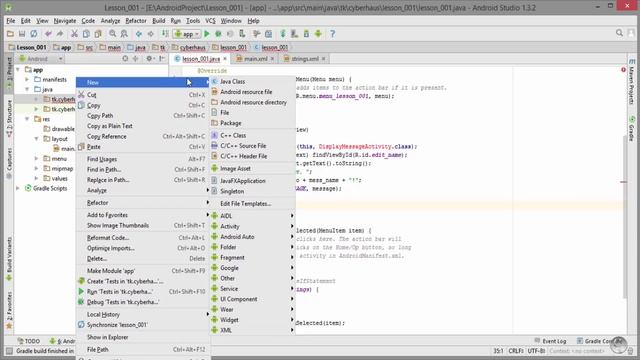Choose Fragment in the New submenu
Screen dimensions: 640x360
coord(253,258)
